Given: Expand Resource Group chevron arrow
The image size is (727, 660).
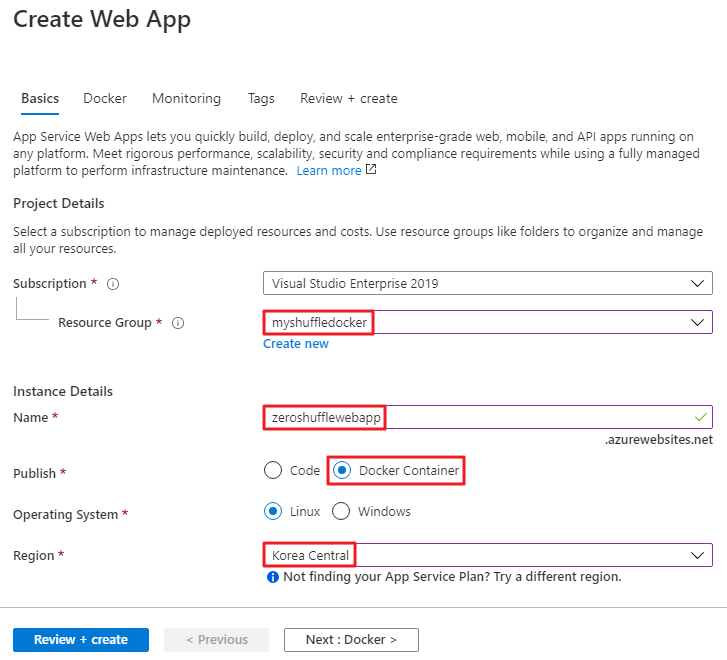Looking at the screenshot, I should [697, 322].
